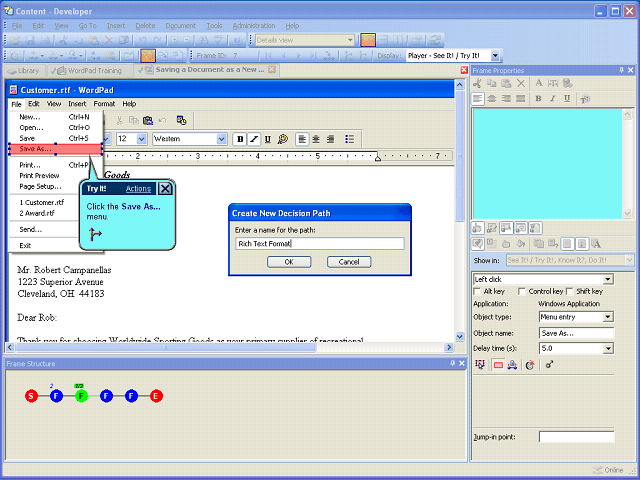Screen dimensions: 640x480
Task: Open the Developer Document menu
Action: [180, 26]
